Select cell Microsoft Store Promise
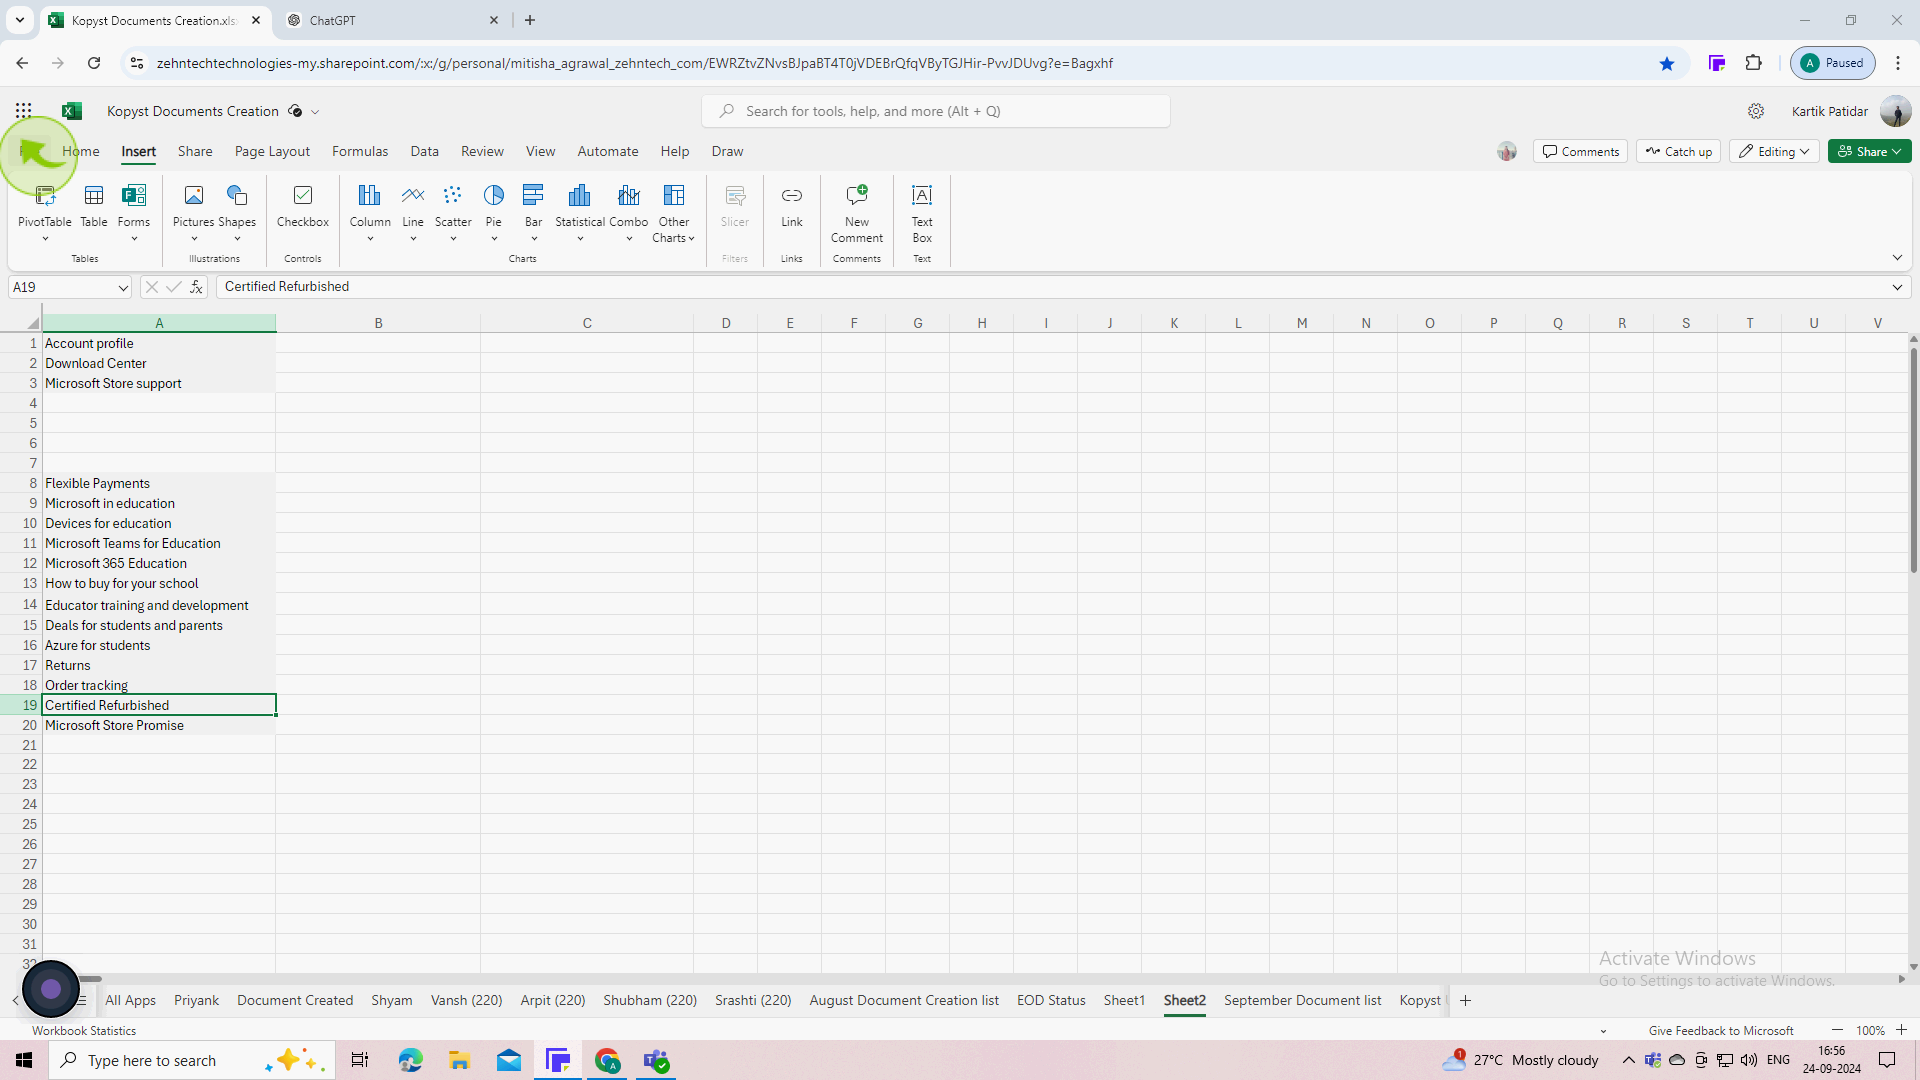The image size is (1920, 1080). coord(159,725)
